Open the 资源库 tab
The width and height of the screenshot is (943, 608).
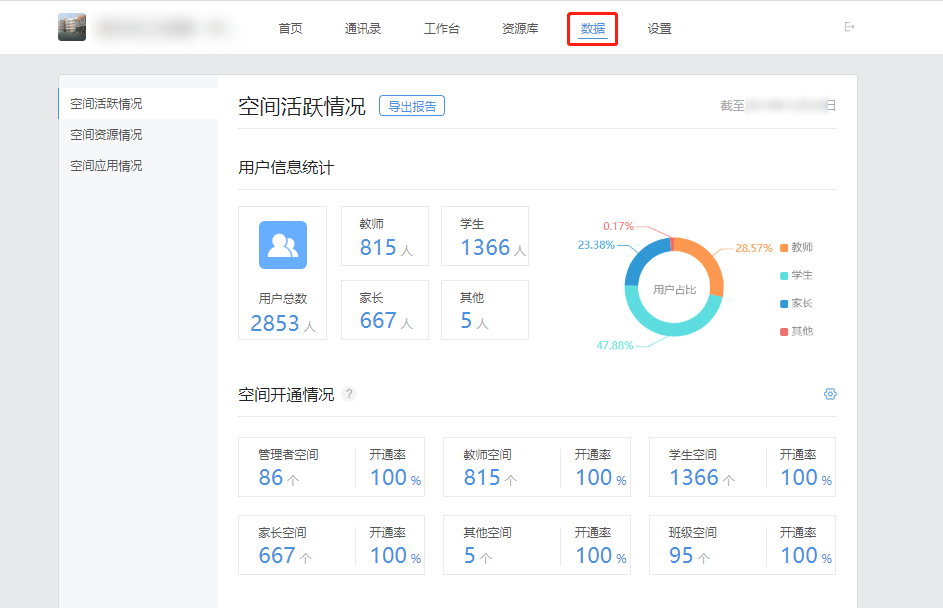[520, 29]
